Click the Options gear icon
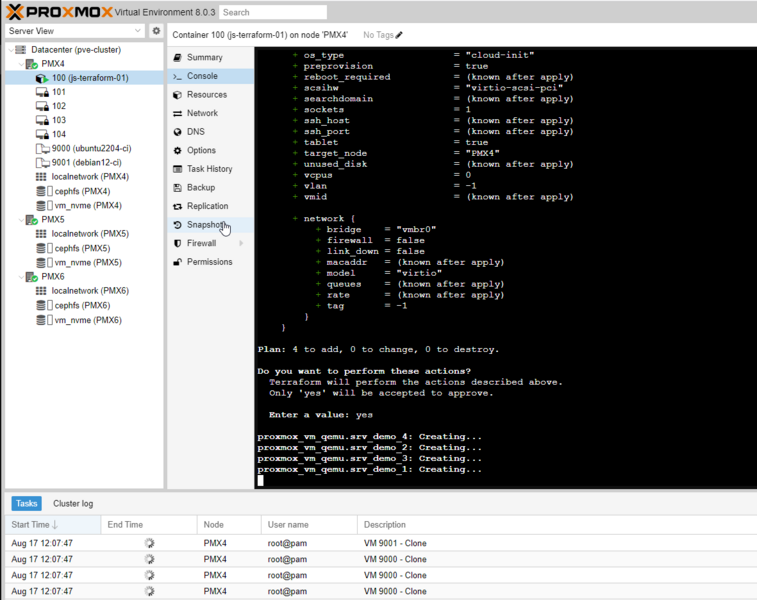The width and height of the screenshot is (757, 600). 178,151
